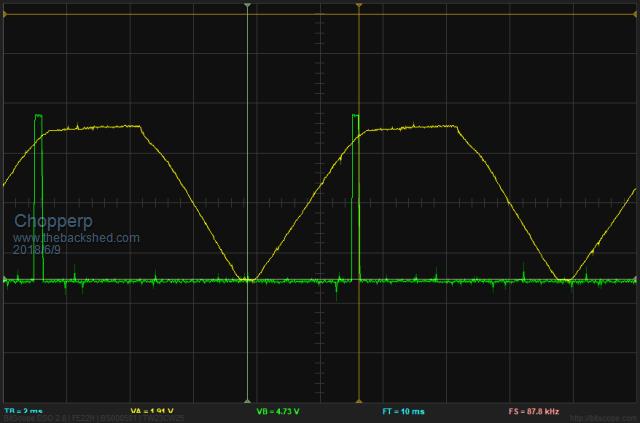640x423 pixels.
Task: Click the vertical orange cursor line
Action: pos(358,330)
